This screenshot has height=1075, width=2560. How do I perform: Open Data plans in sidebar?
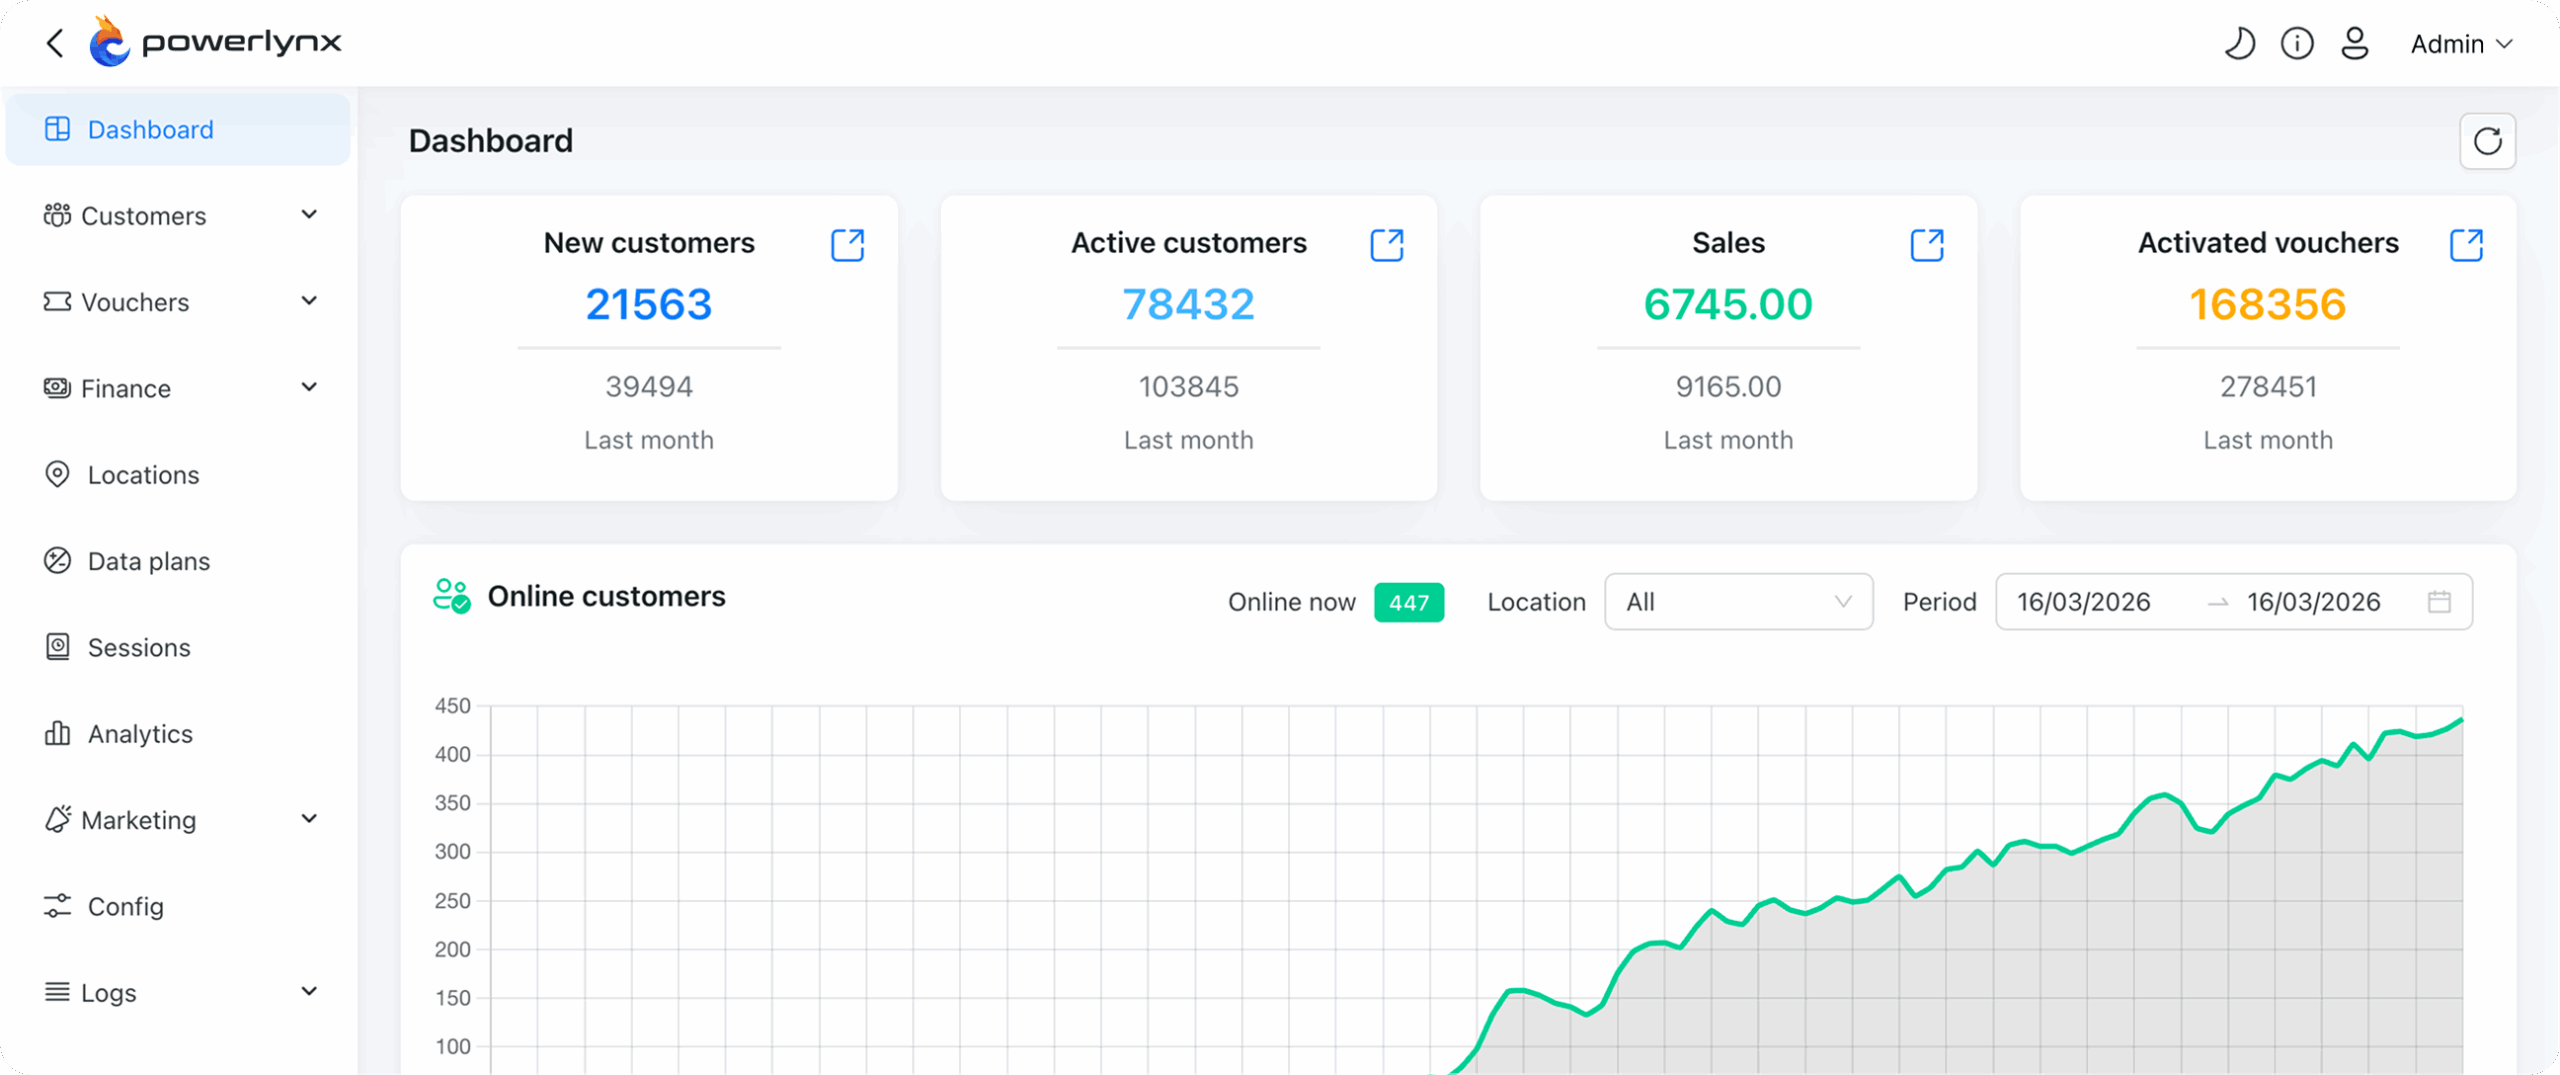(x=148, y=561)
